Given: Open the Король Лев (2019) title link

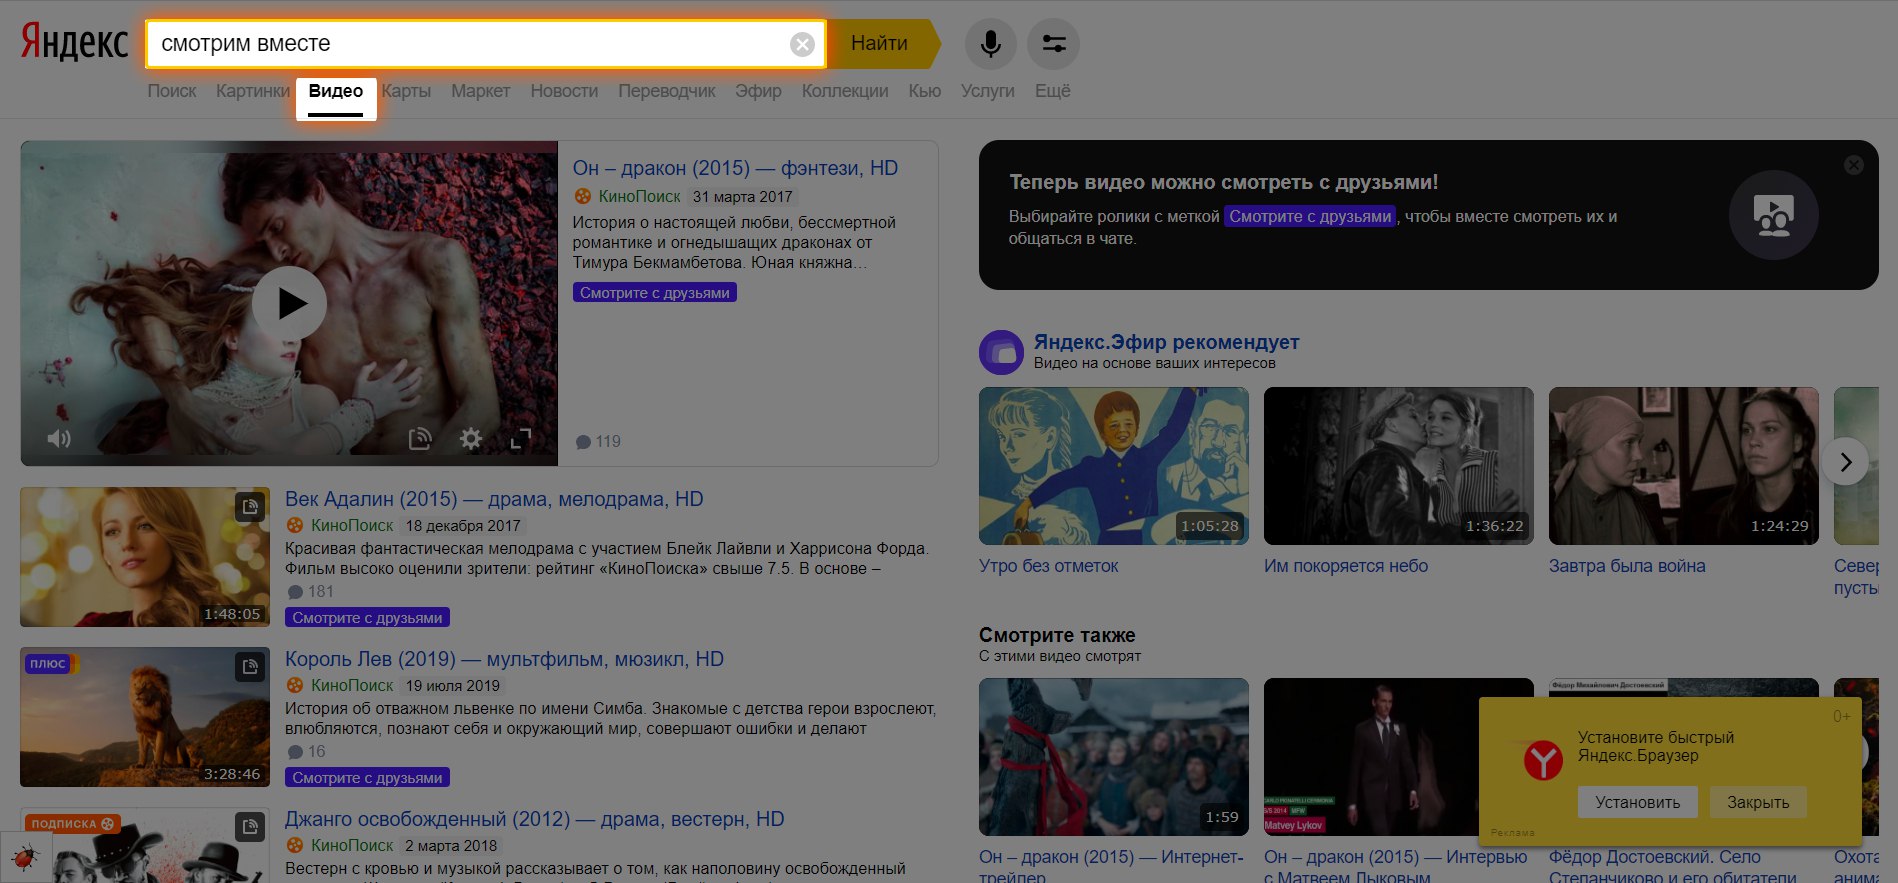Looking at the screenshot, I should click(504, 659).
